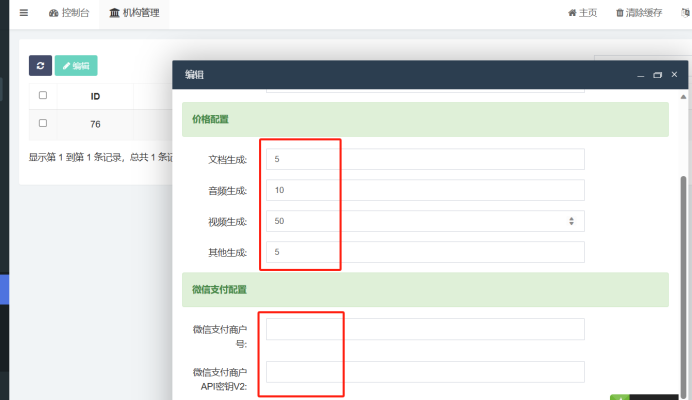Toggle the hamburger sidebar menu icon
Screen dimensions: 692x400
click(x=24, y=13)
